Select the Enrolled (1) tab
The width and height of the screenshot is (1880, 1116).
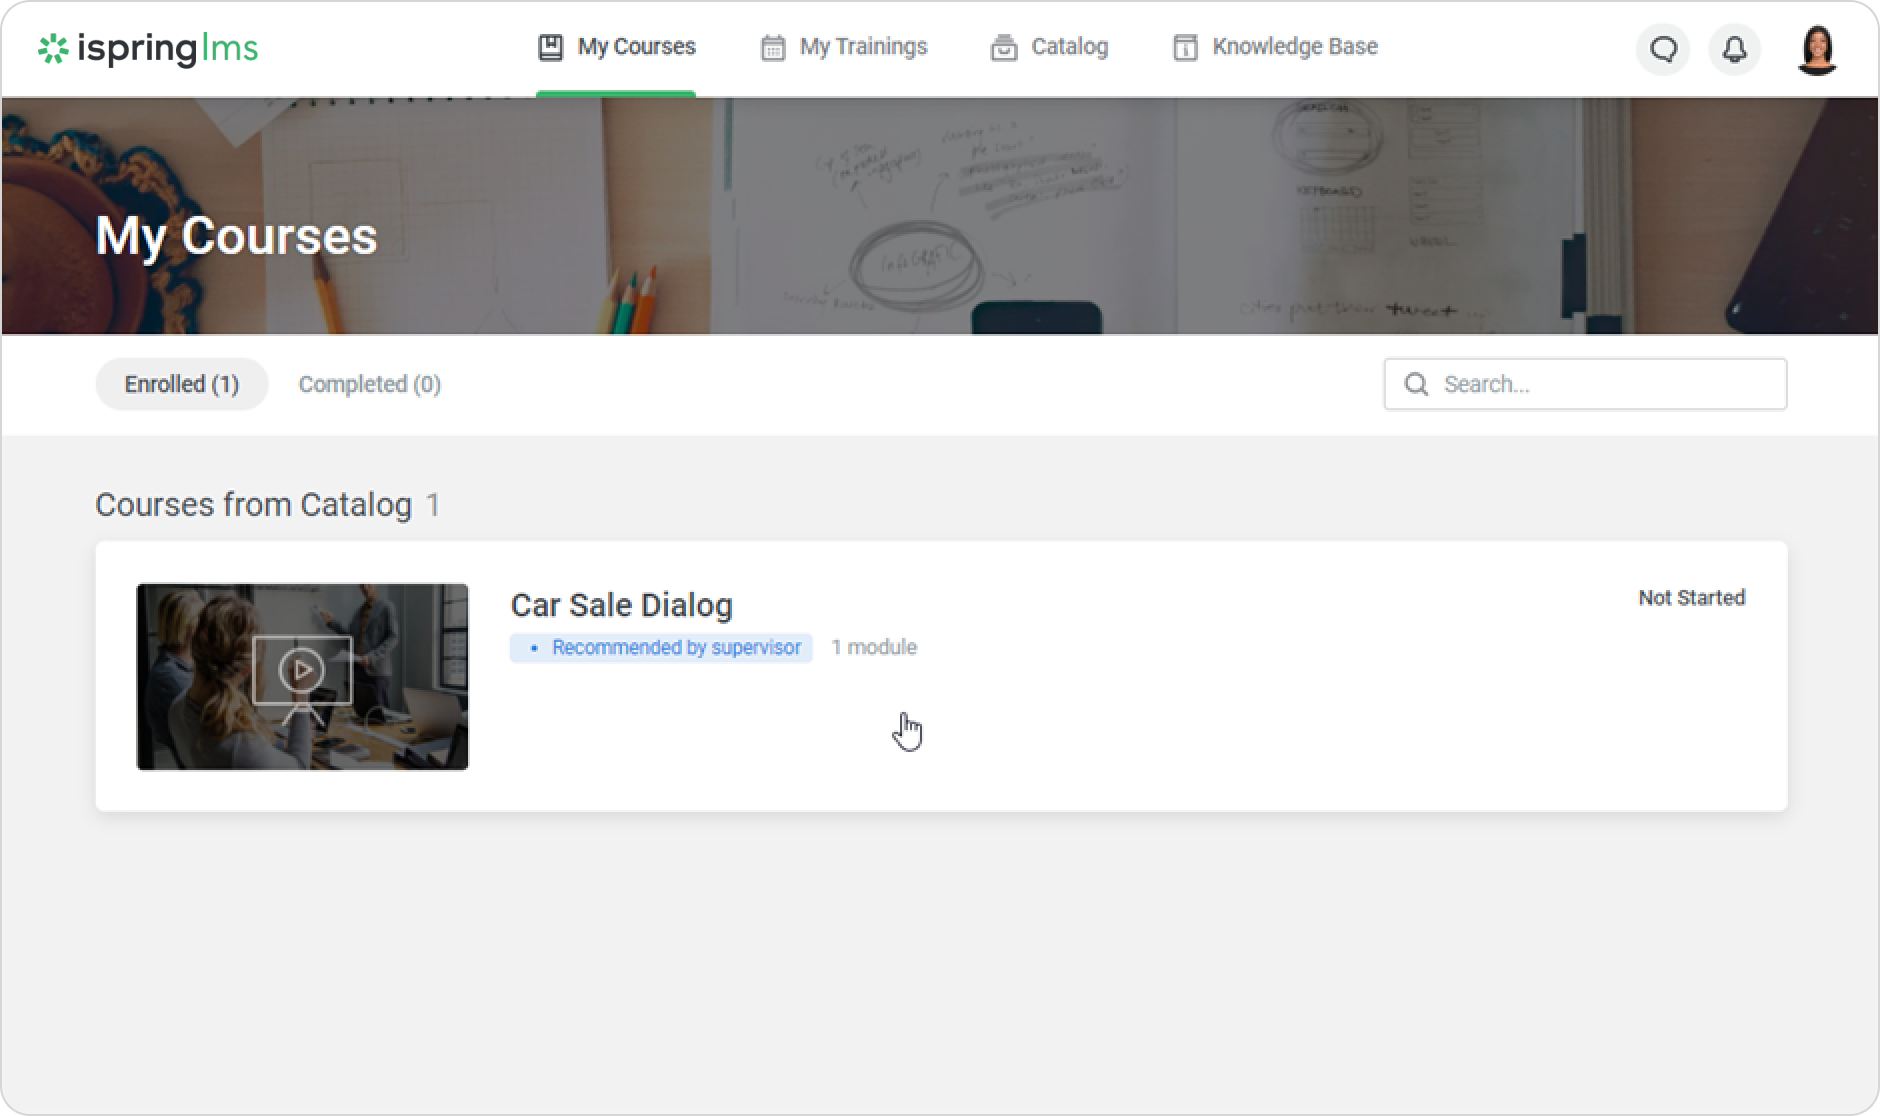coord(182,384)
